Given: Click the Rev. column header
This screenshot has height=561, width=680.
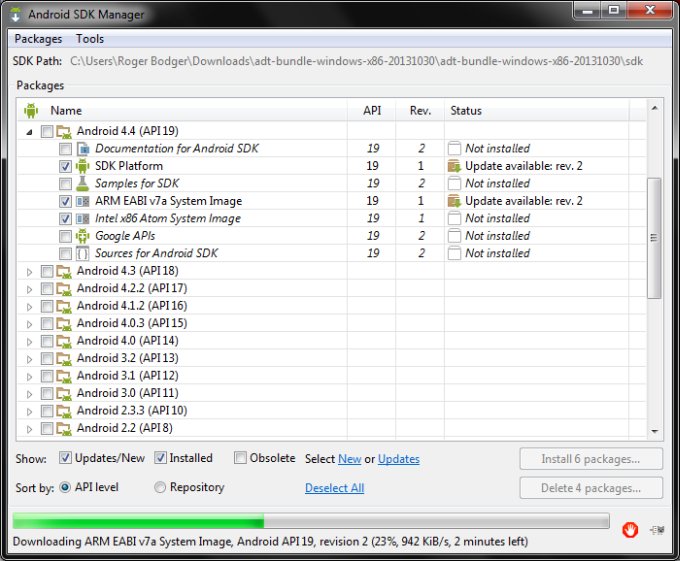Looking at the screenshot, I should 420,111.
